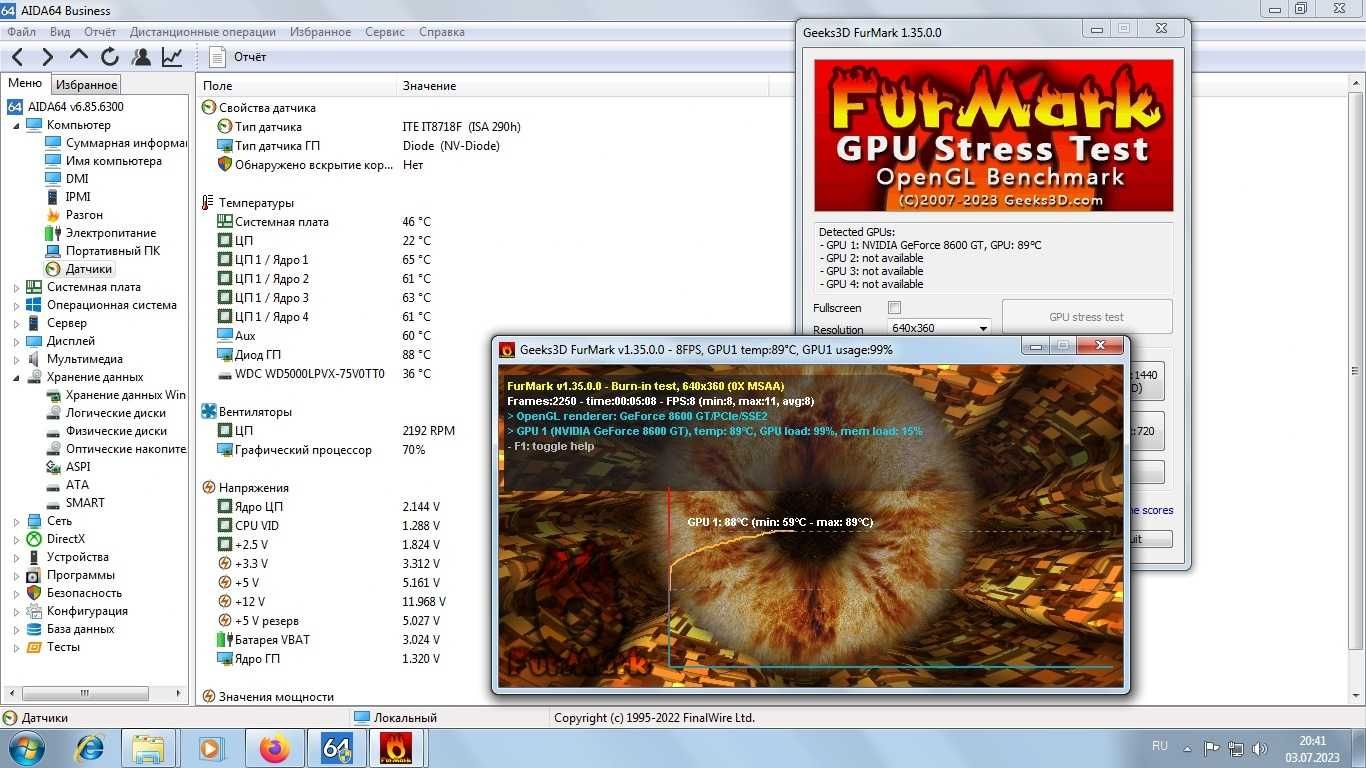Select the Системная плата 46 °C row
Viewport: 1366px width, 768px height.
[x=324, y=222]
